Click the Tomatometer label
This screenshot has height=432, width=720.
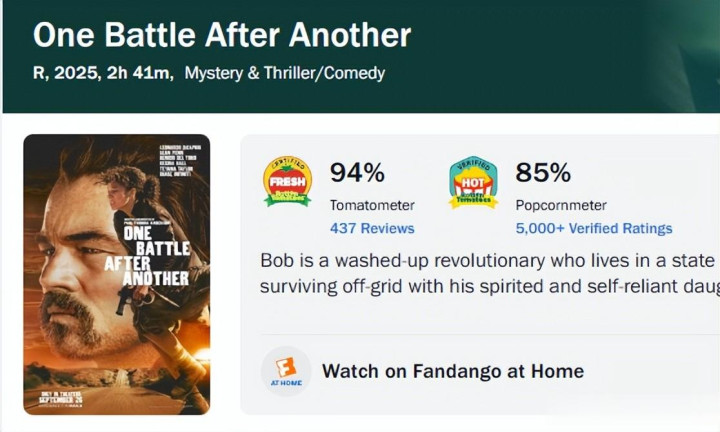pyautogui.click(x=372, y=205)
